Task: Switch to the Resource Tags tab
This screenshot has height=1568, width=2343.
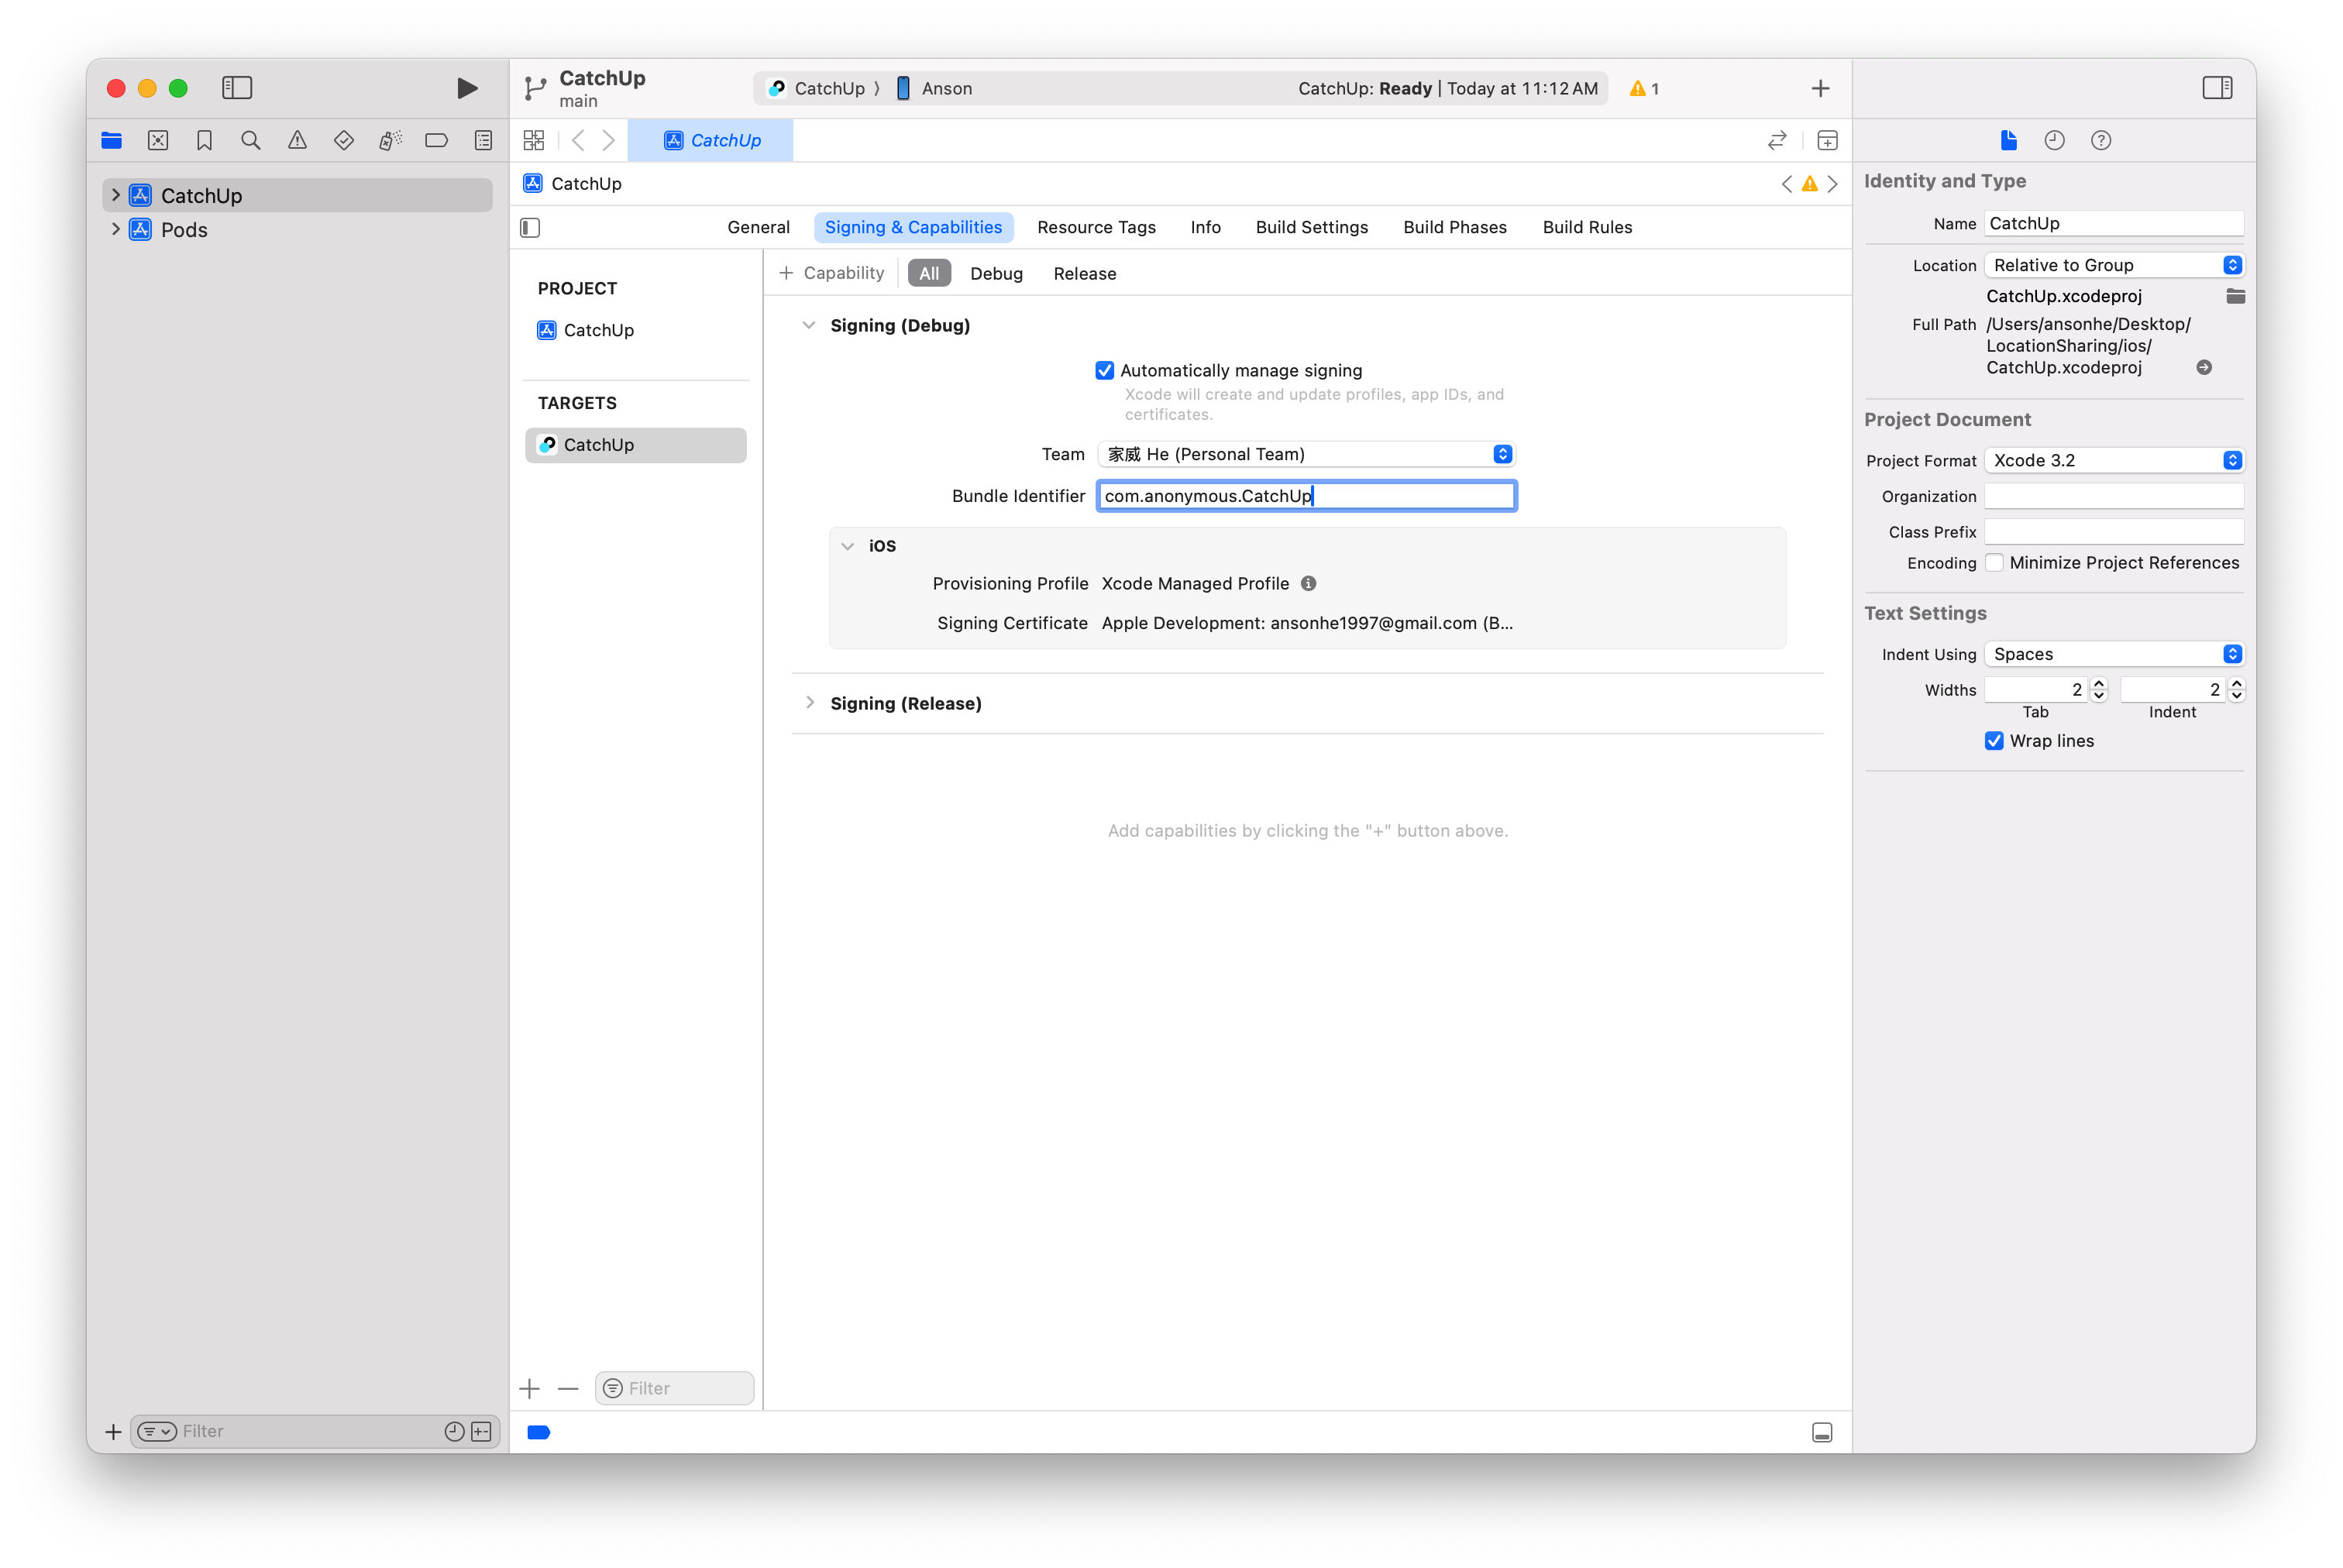Action: tap(1096, 227)
